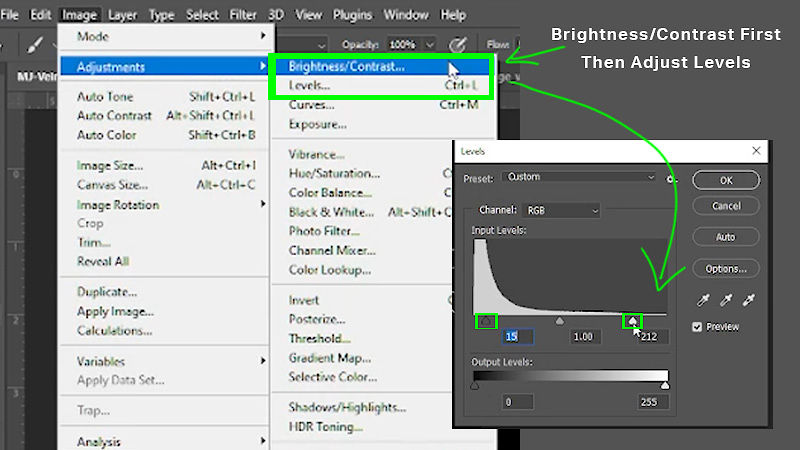Toggle the Preview checkbox
The image size is (800, 450).
coord(697,327)
